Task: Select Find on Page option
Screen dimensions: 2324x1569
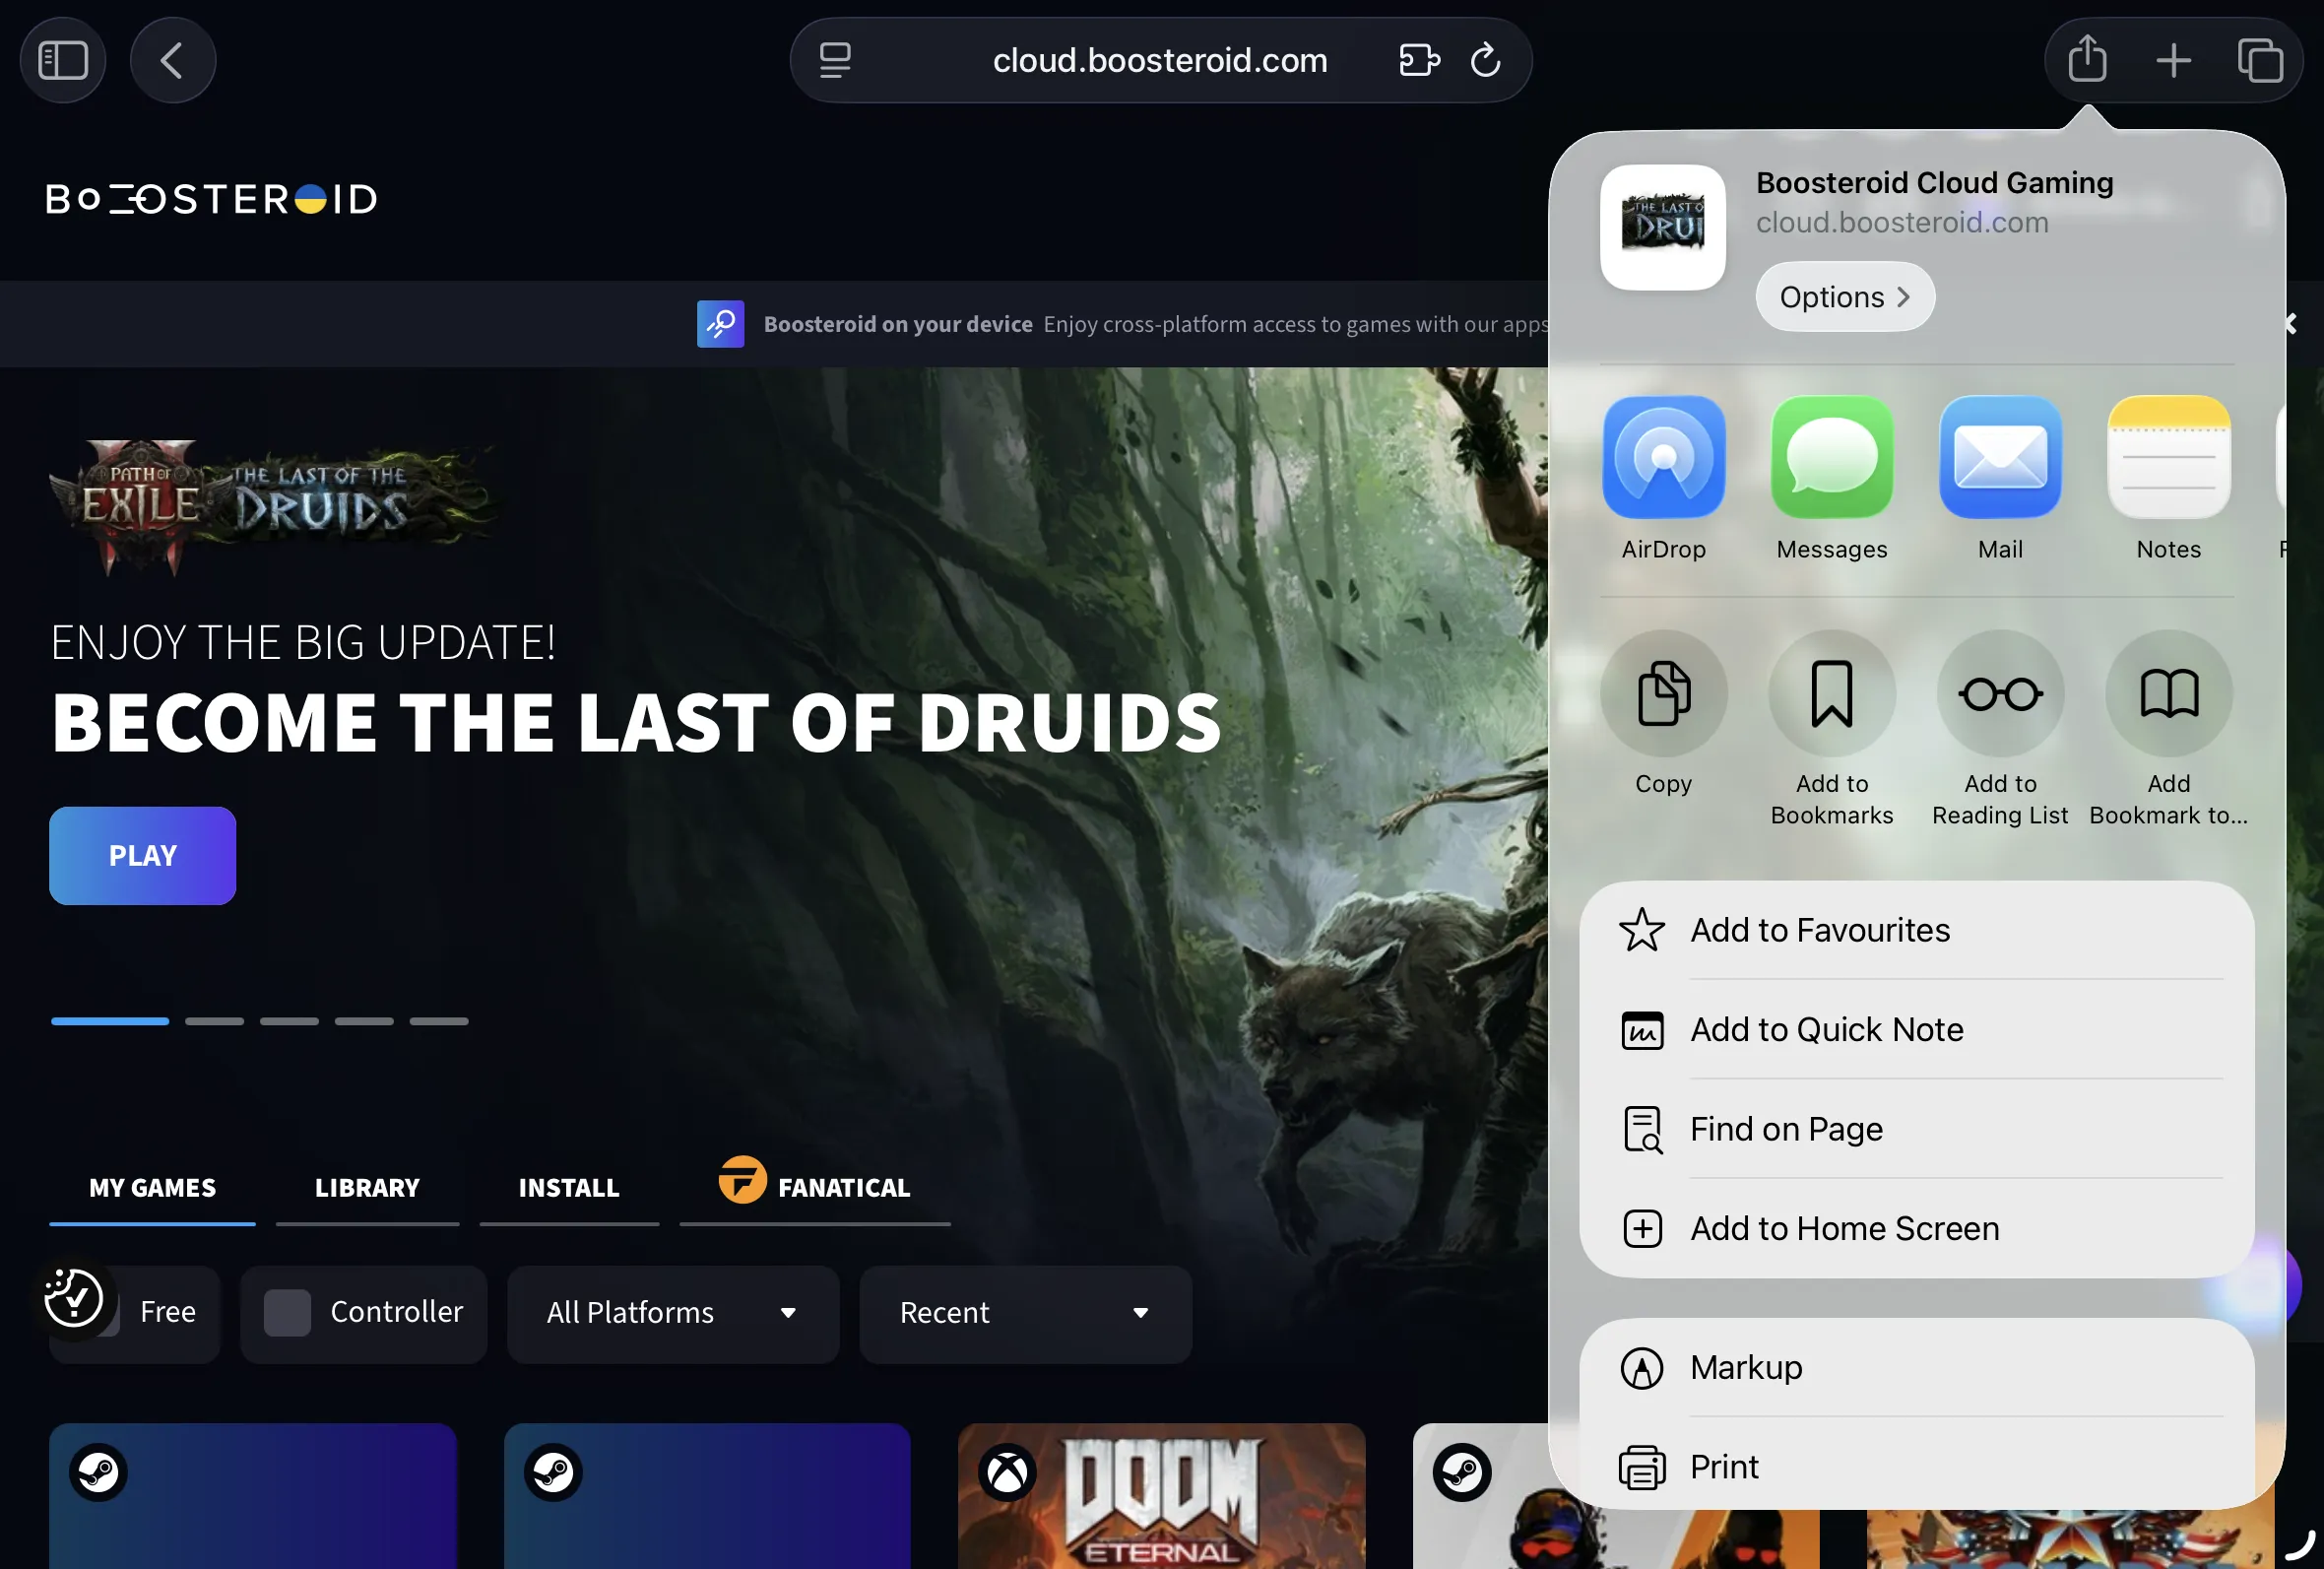Action: coord(1786,1129)
